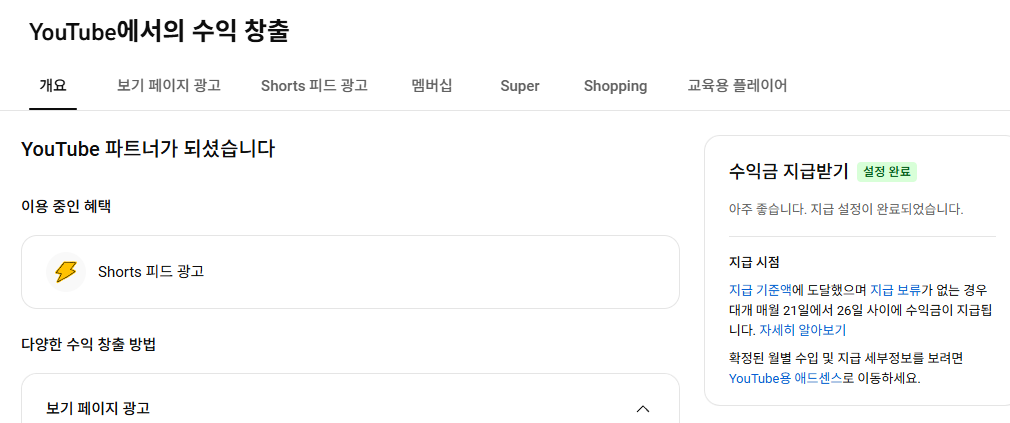Image resolution: width=1010 pixels, height=423 pixels.
Task: Open the Shorts 피드 광고 tab
Action: 314,86
